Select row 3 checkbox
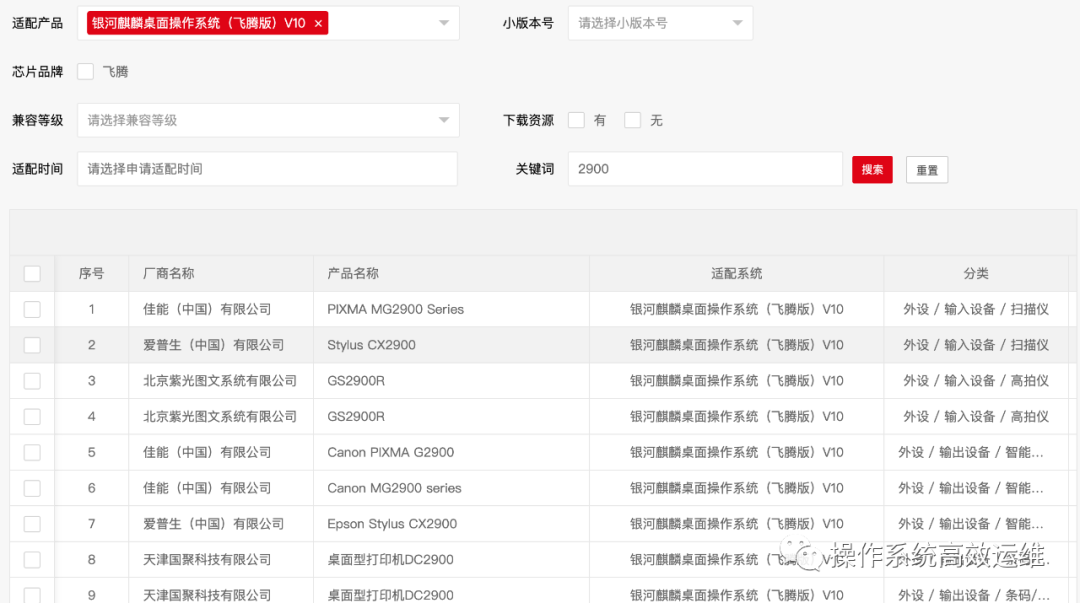Screen dimensions: 1080x603 coord(32,381)
